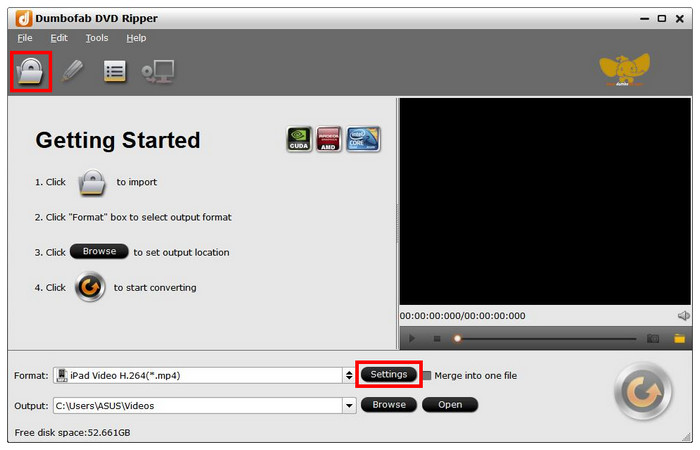Image resolution: width=700 pixels, height=450 pixels.
Task: Enable Merge into one file checkbox
Action: click(427, 376)
